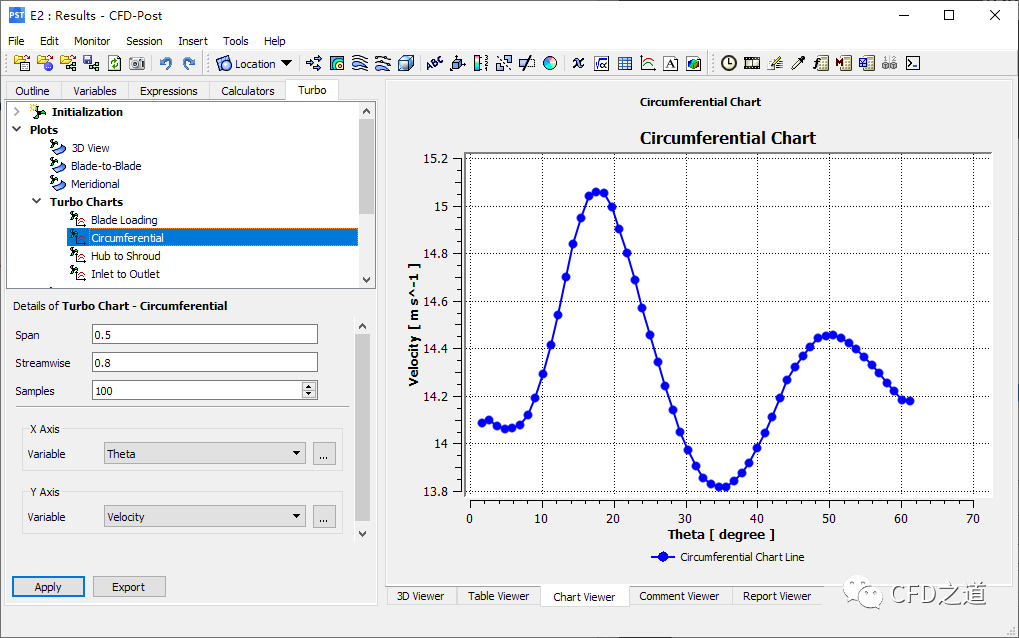The image size is (1019, 638).
Task: Click the Animation filmstrip icon
Action: pos(752,63)
